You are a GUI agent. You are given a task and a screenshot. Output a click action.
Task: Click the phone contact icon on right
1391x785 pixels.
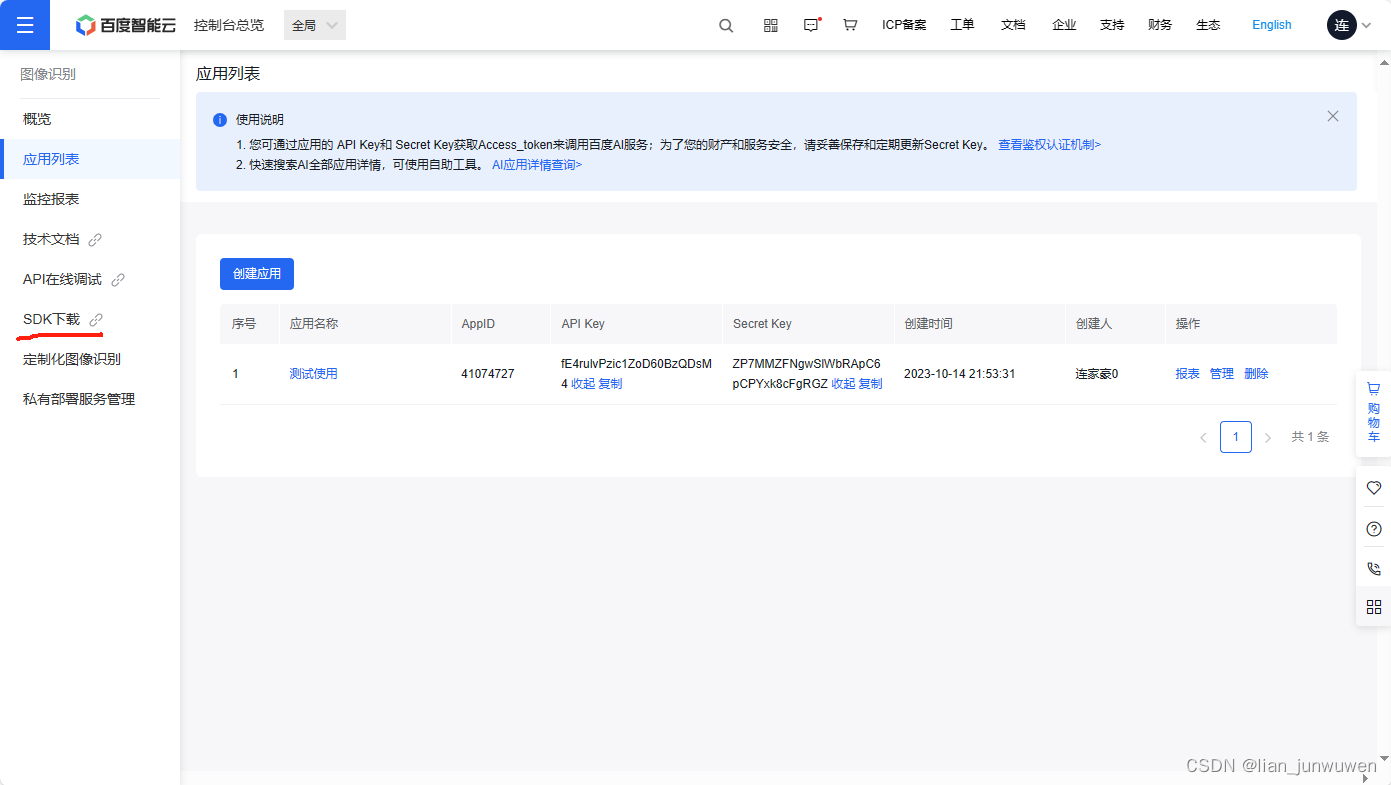1374,568
